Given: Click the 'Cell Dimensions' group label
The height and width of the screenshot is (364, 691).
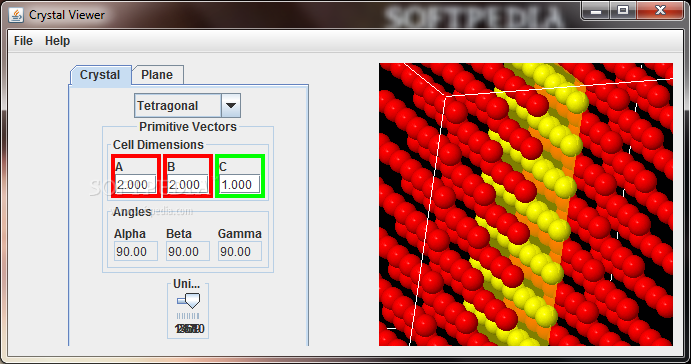Looking at the screenshot, I should [x=158, y=145].
